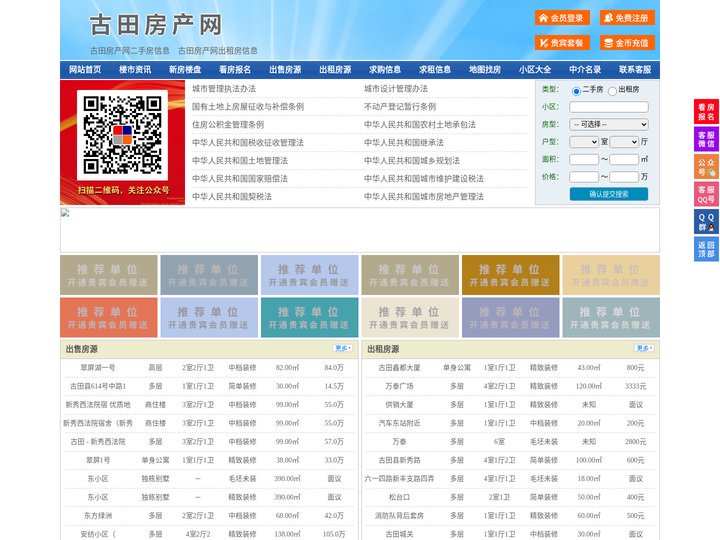Open the 翠屏1号 sale listing
This screenshot has height=540, width=720.
98,460
